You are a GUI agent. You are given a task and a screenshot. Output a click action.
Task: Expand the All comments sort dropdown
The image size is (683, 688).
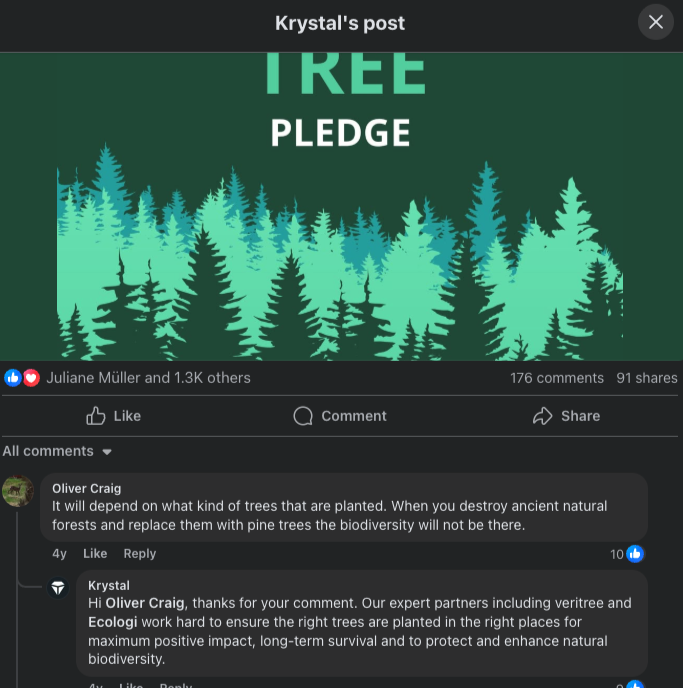[58, 451]
